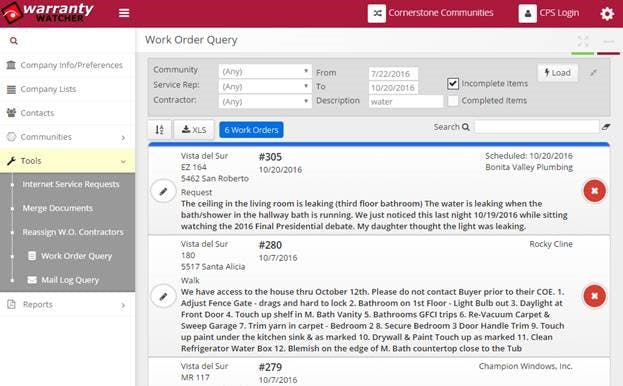The image size is (623, 386).
Task: Click the expand panel fullscreen icon
Action: [x=583, y=41]
